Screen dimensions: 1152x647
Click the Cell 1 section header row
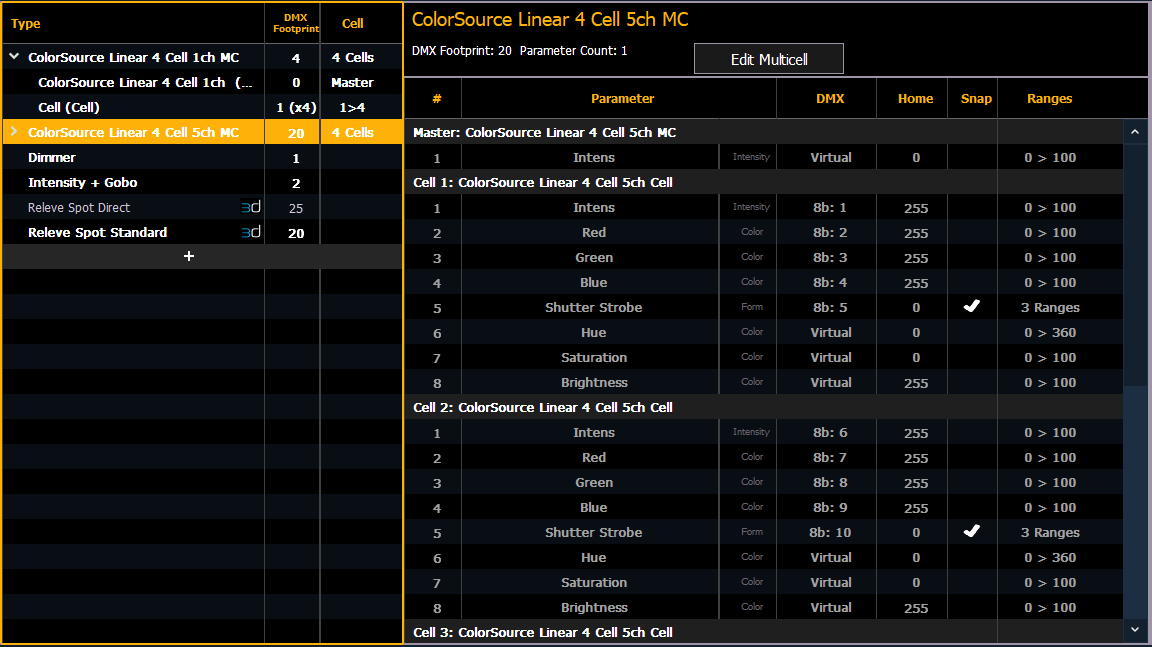tap(764, 182)
